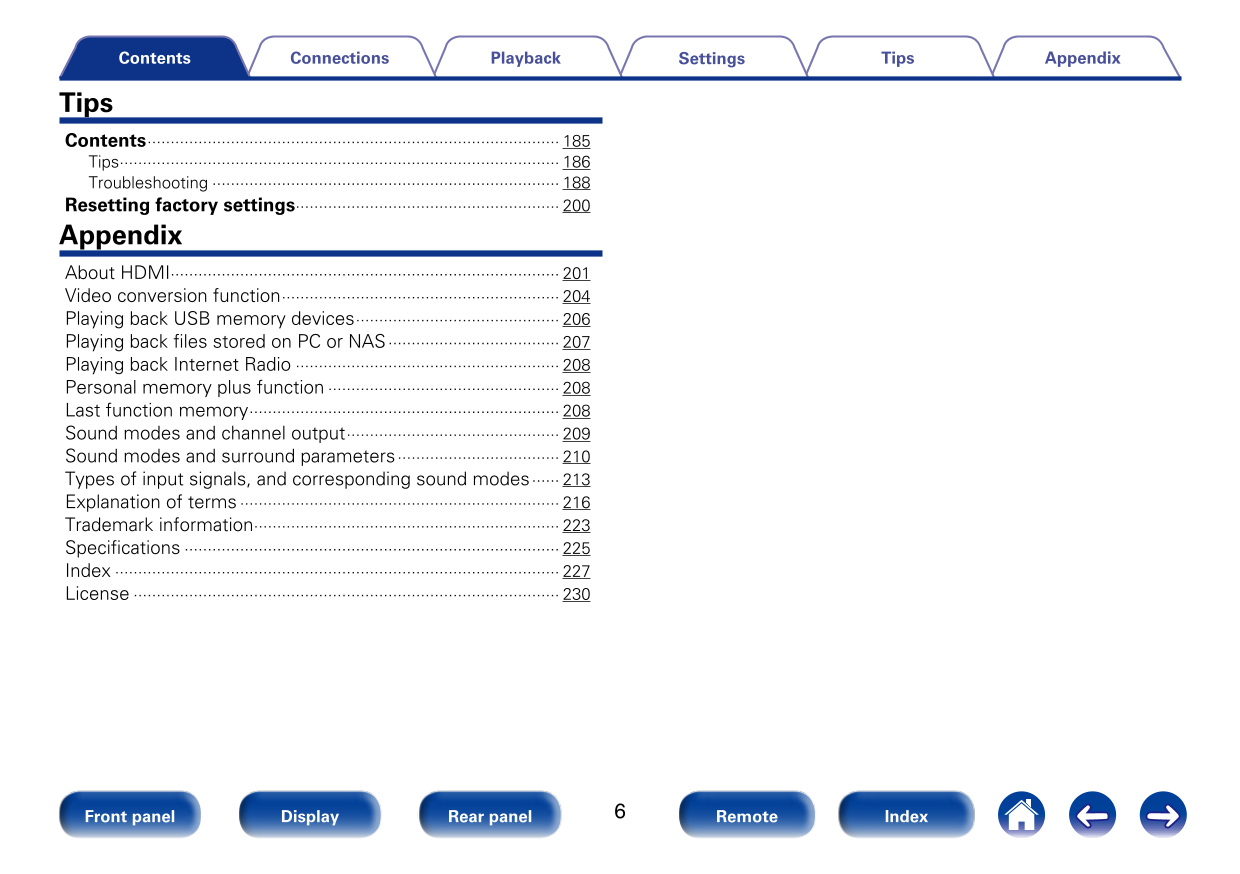1240x874 pixels.
Task: Go to previous page with left arrow
Action: pyautogui.click(x=1092, y=815)
